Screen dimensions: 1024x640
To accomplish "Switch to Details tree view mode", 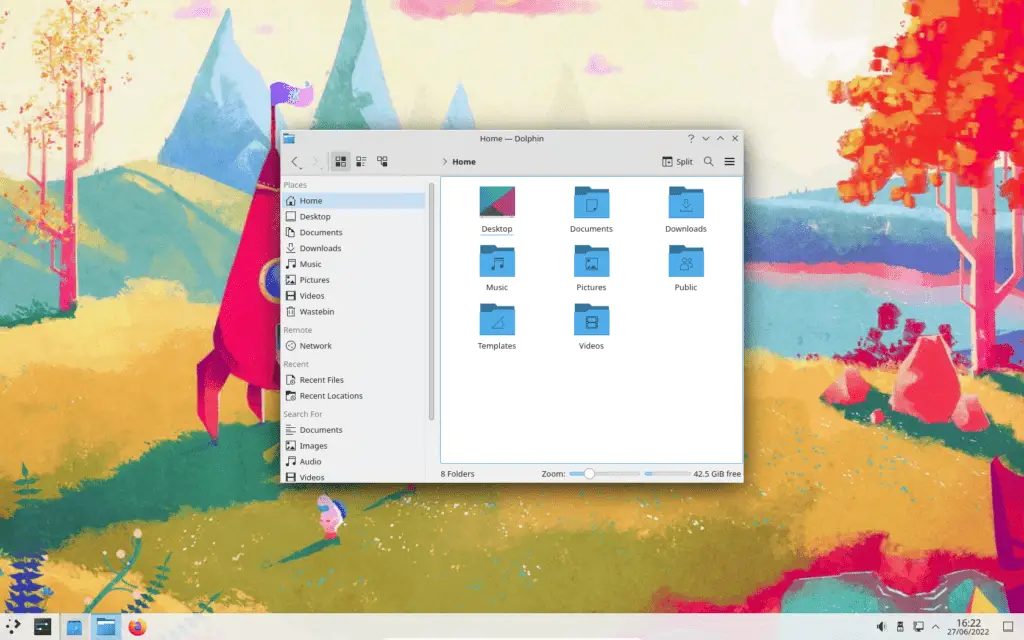I will (x=382, y=161).
